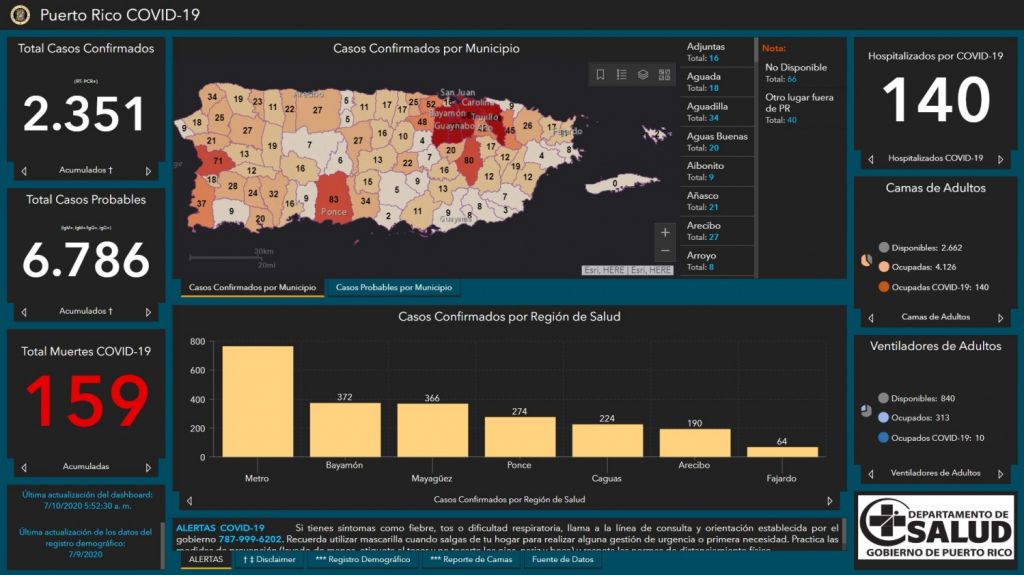Screen dimensions: 1024x575
Task: Open the Registro Demográfico tab
Action: click(x=362, y=560)
